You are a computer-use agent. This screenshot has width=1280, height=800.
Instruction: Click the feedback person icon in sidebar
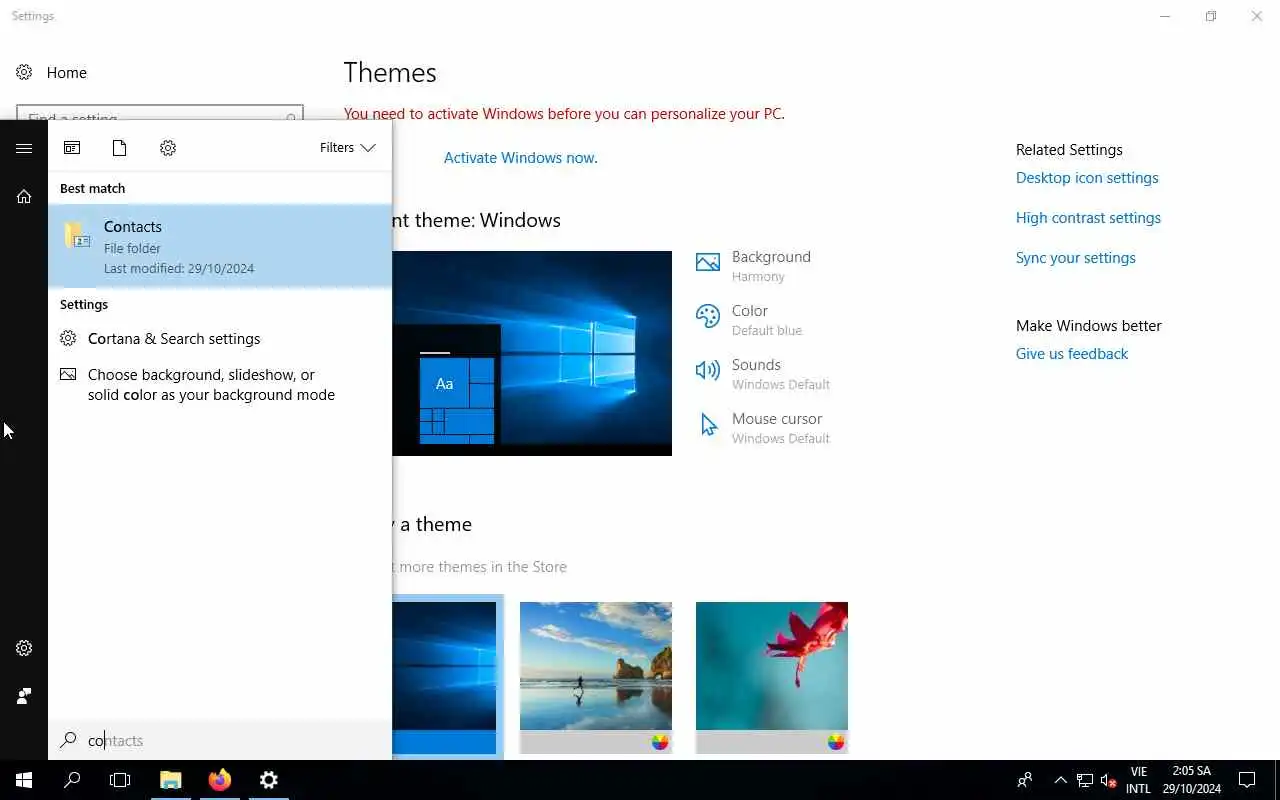pos(24,696)
